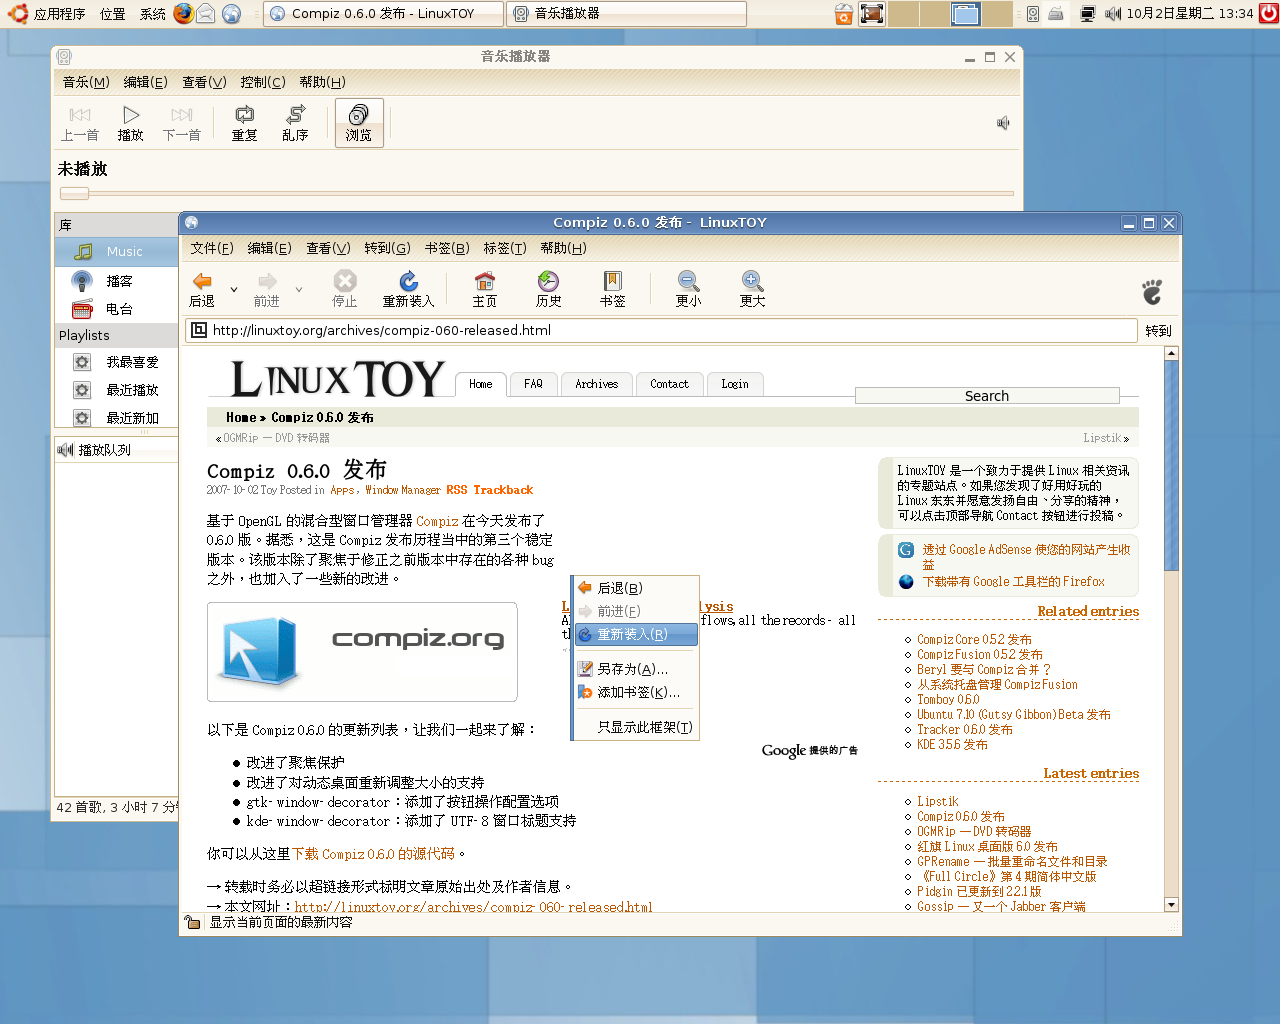The width and height of the screenshot is (1280, 1024).
Task: Open the Archives tab on LinuxTOY page
Action: tap(597, 384)
